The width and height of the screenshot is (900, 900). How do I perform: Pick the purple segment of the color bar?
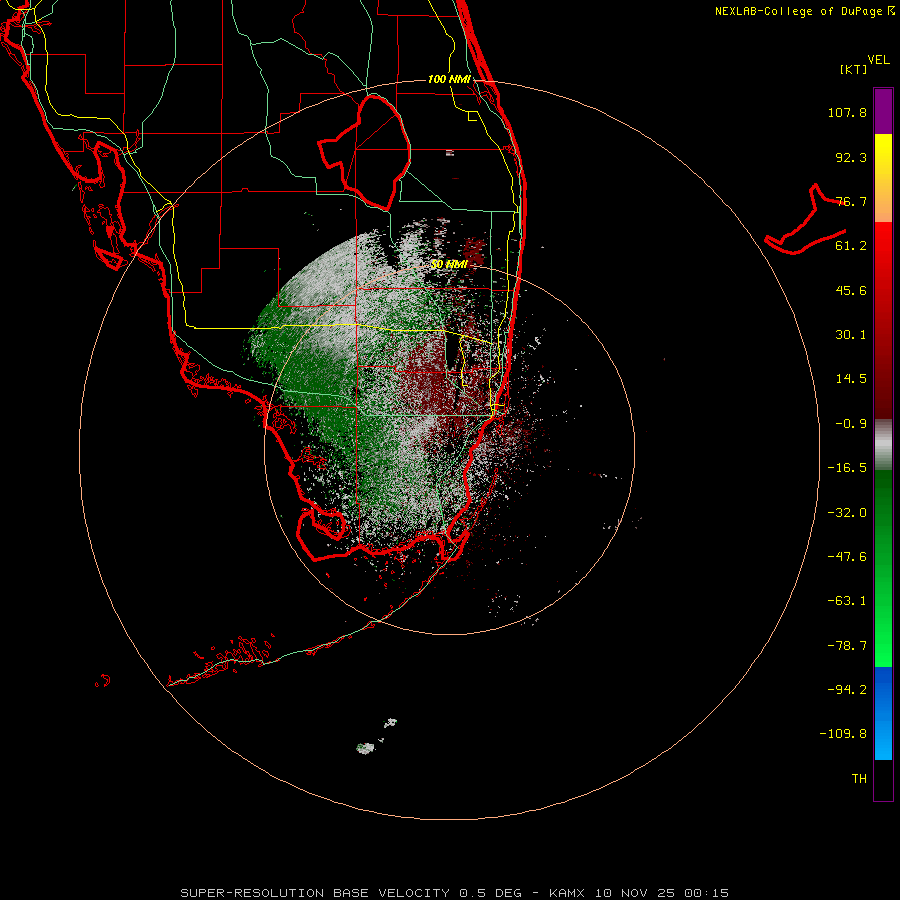(883, 111)
